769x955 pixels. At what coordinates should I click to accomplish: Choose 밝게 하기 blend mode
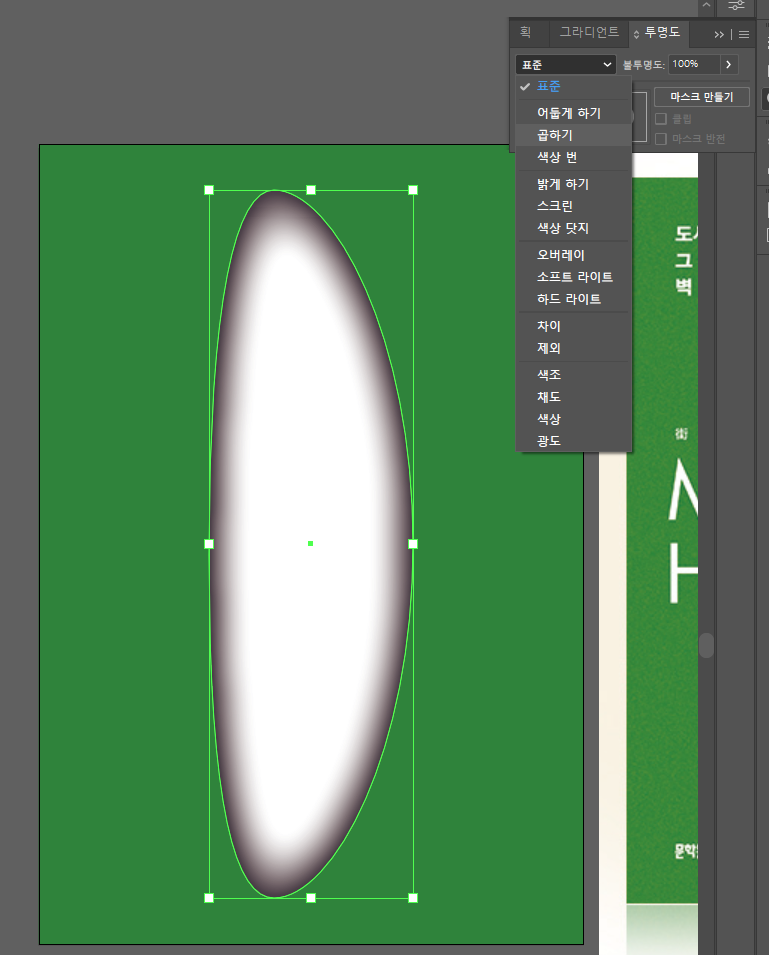click(x=573, y=184)
